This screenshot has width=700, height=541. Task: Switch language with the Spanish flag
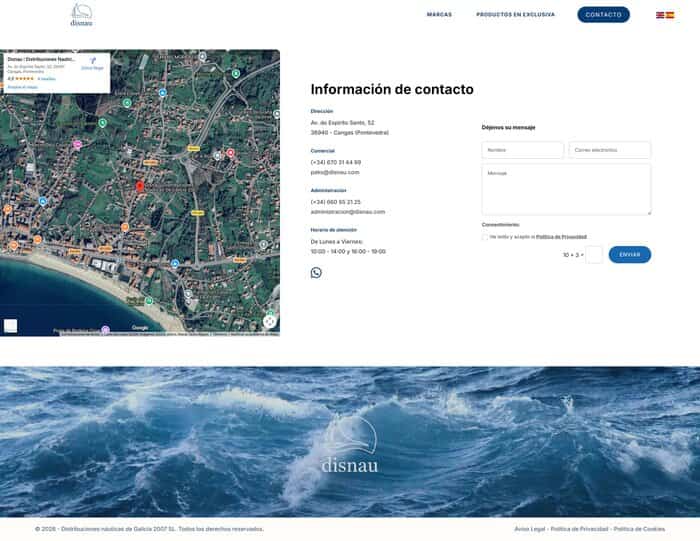[x=670, y=15]
